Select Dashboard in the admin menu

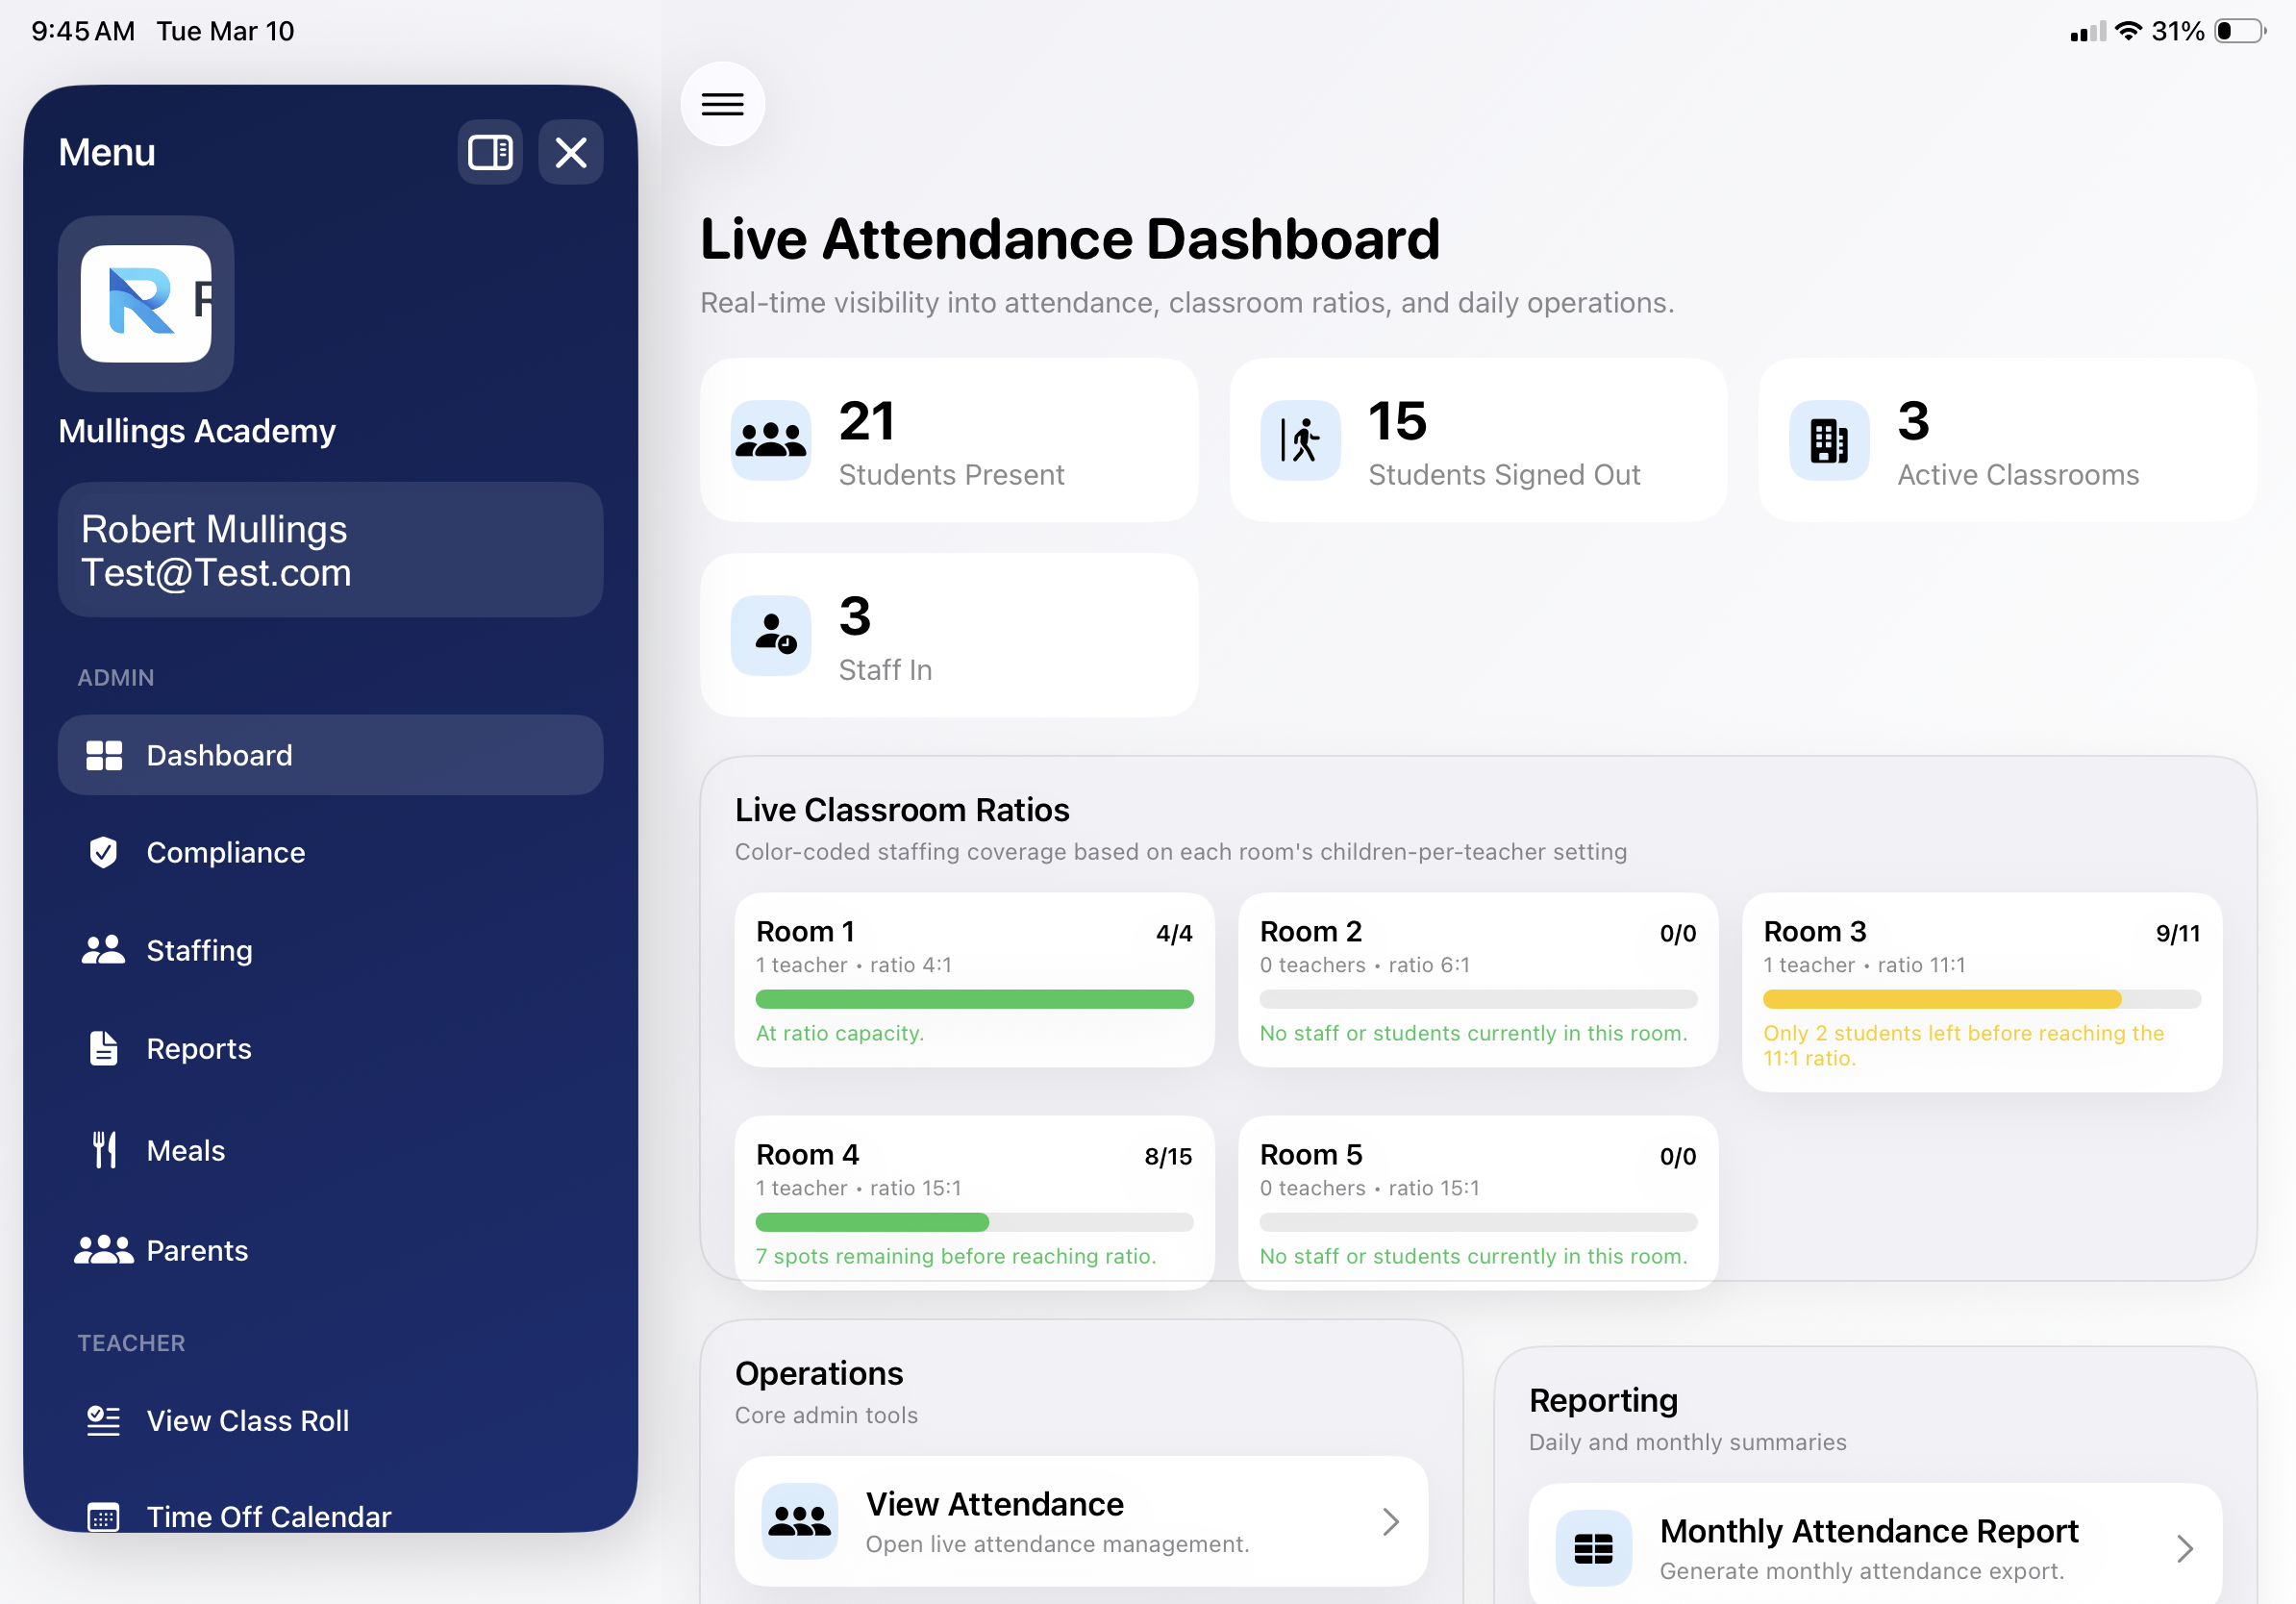(x=331, y=755)
